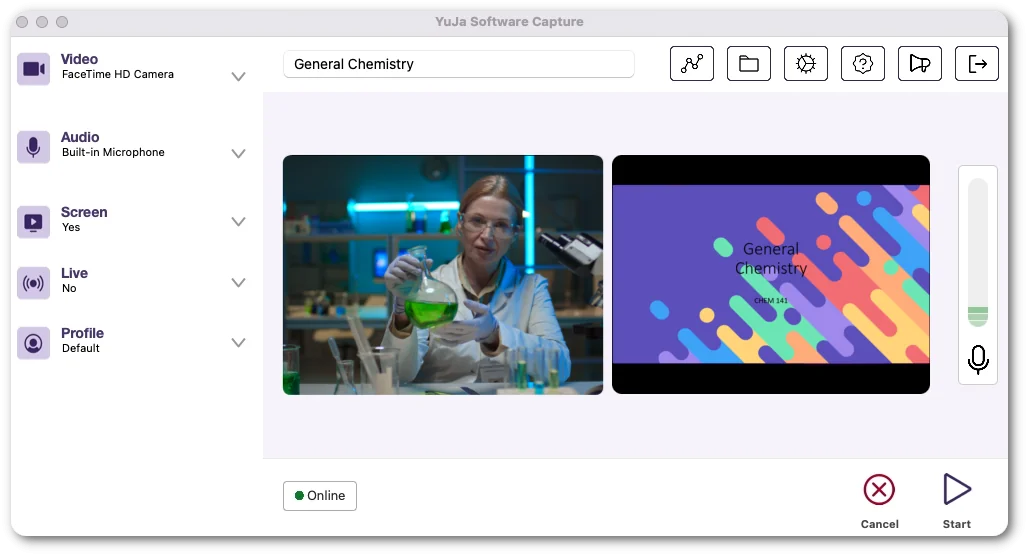Click the Profile Default text

click(x=81, y=349)
